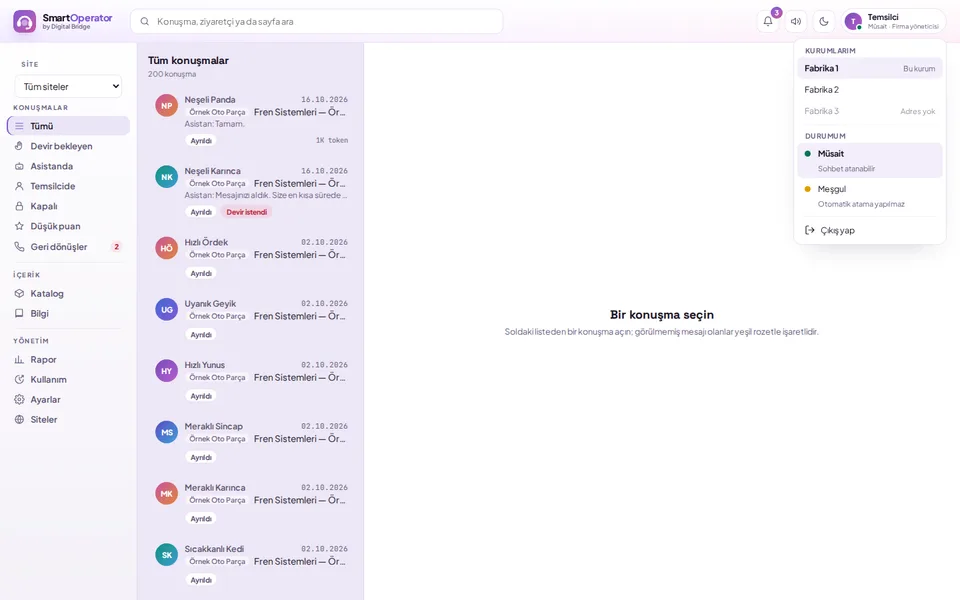Click the Siteler globe icon
Viewport: 960px width, 600px height.
point(19,419)
